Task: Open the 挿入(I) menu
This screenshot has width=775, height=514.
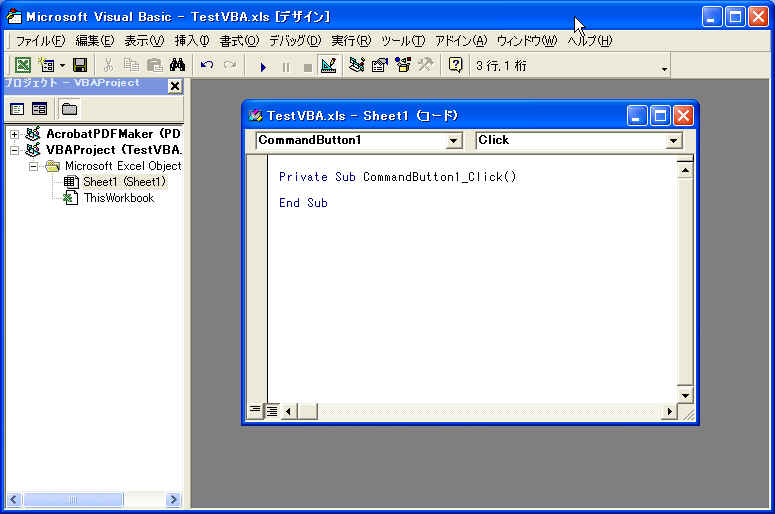Action: click(x=192, y=41)
